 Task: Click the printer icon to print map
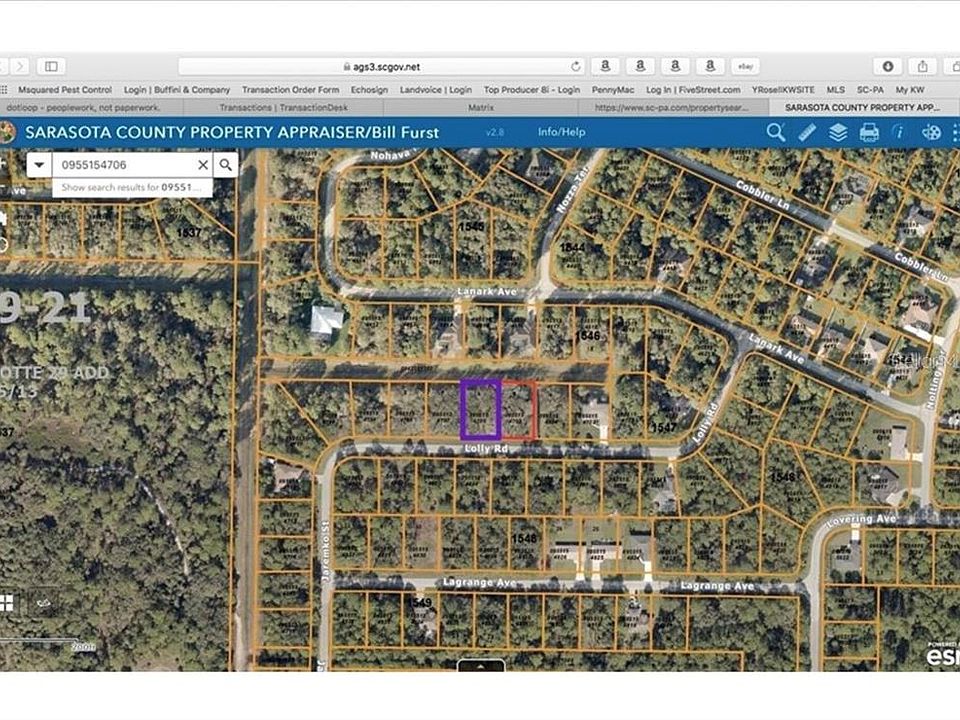869,132
